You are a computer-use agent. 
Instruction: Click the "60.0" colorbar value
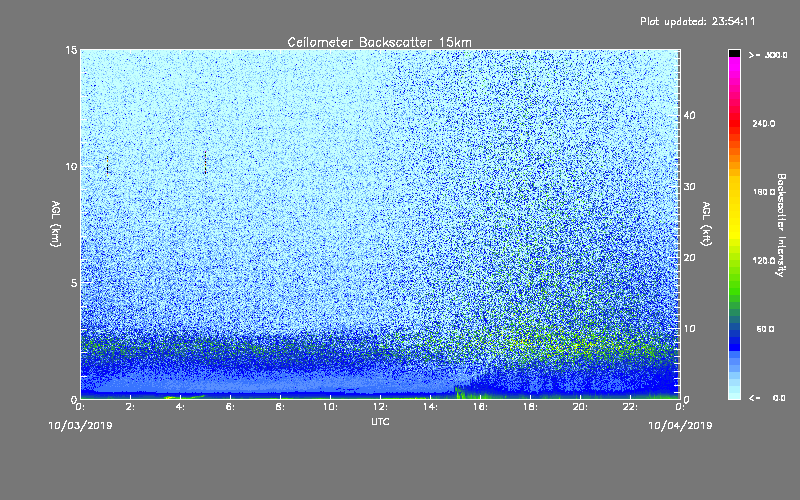click(x=765, y=329)
